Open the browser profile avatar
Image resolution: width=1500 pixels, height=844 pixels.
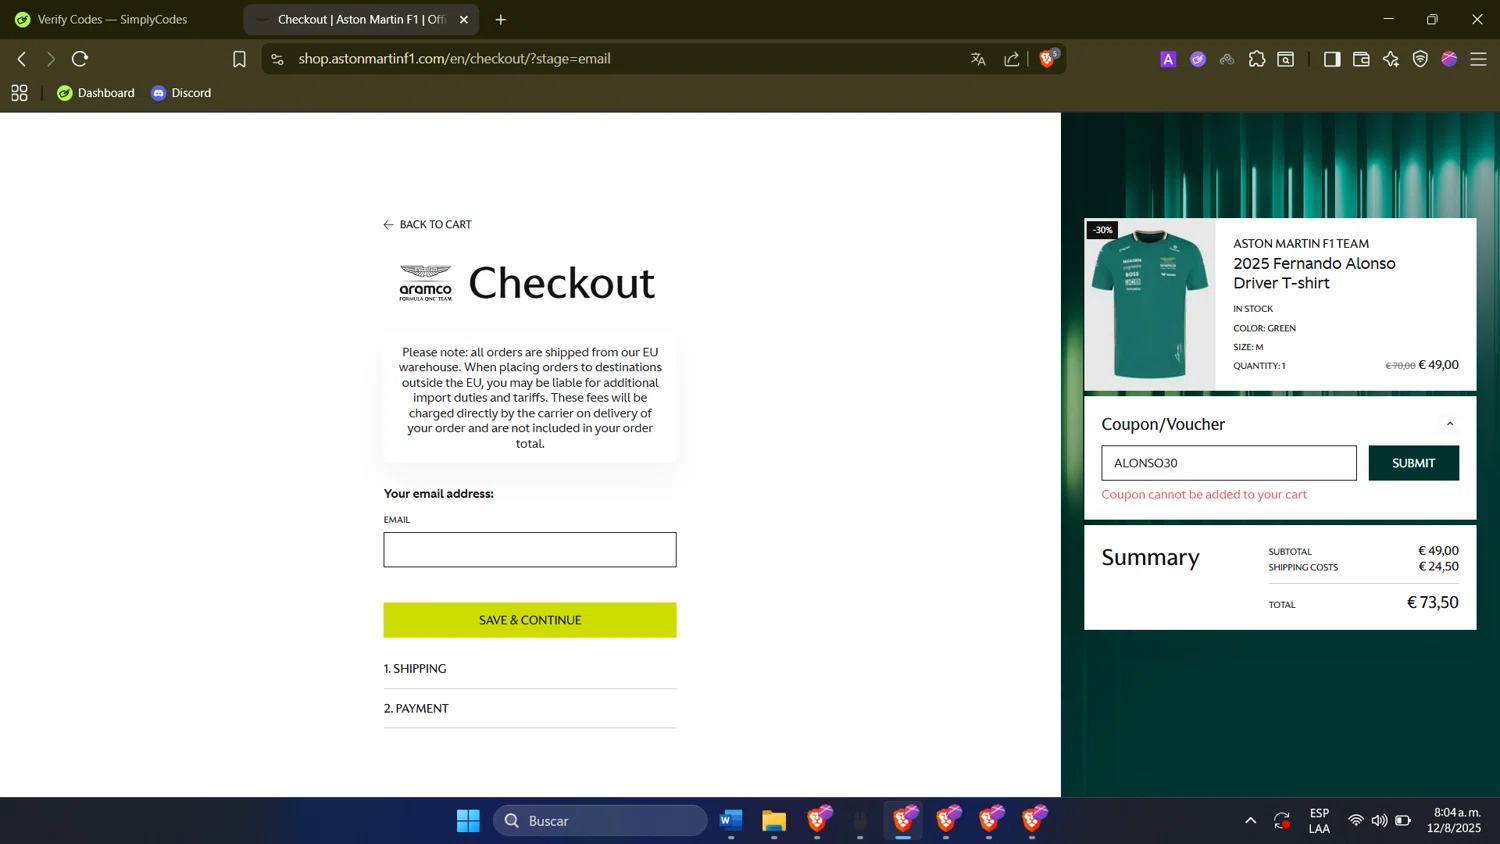1449,59
